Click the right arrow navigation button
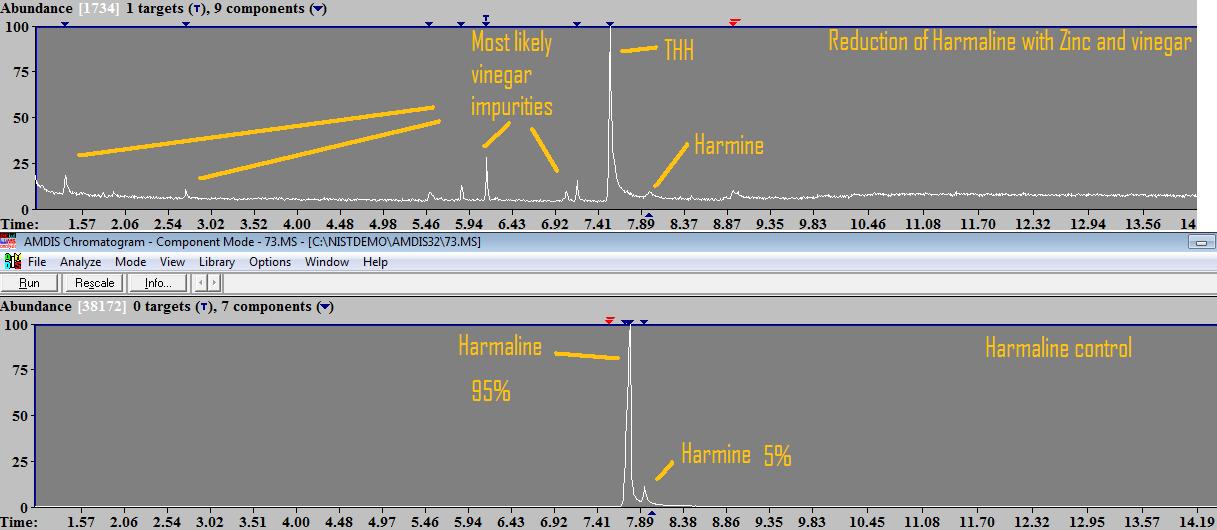Viewport: 1217px width, 530px height. coord(213,283)
